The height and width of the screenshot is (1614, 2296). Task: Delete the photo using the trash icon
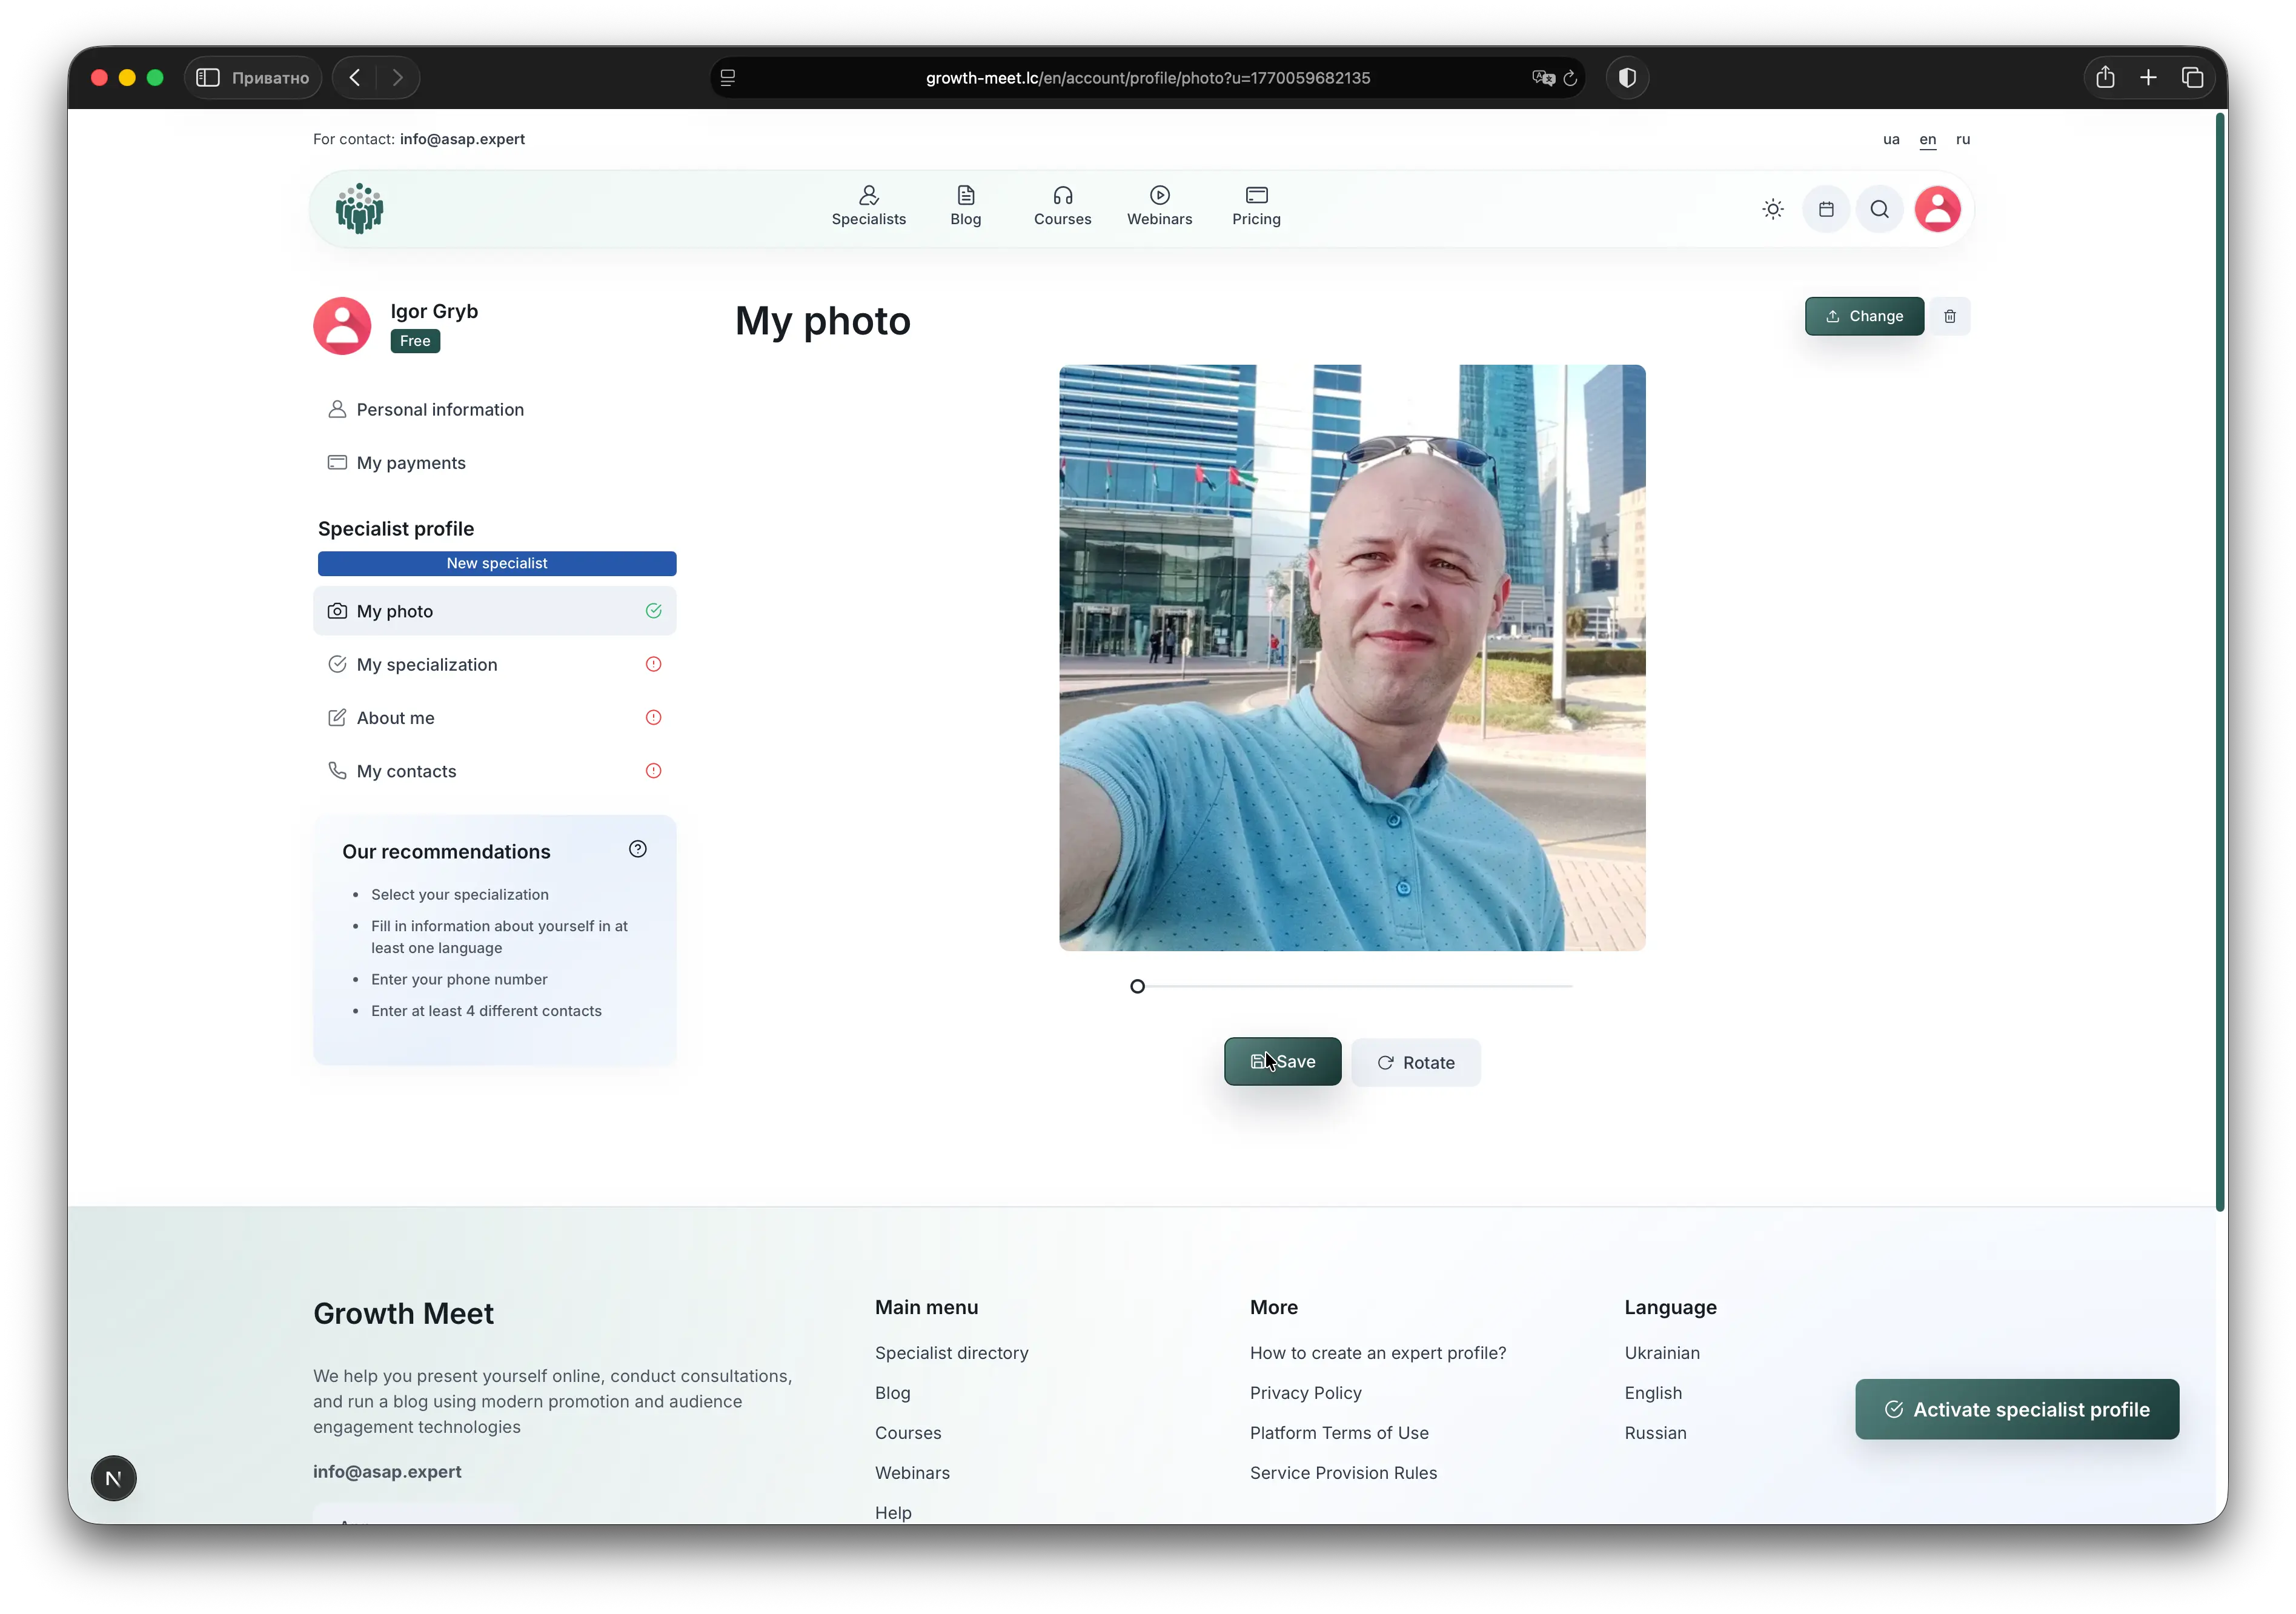[x=1950, y=316]
